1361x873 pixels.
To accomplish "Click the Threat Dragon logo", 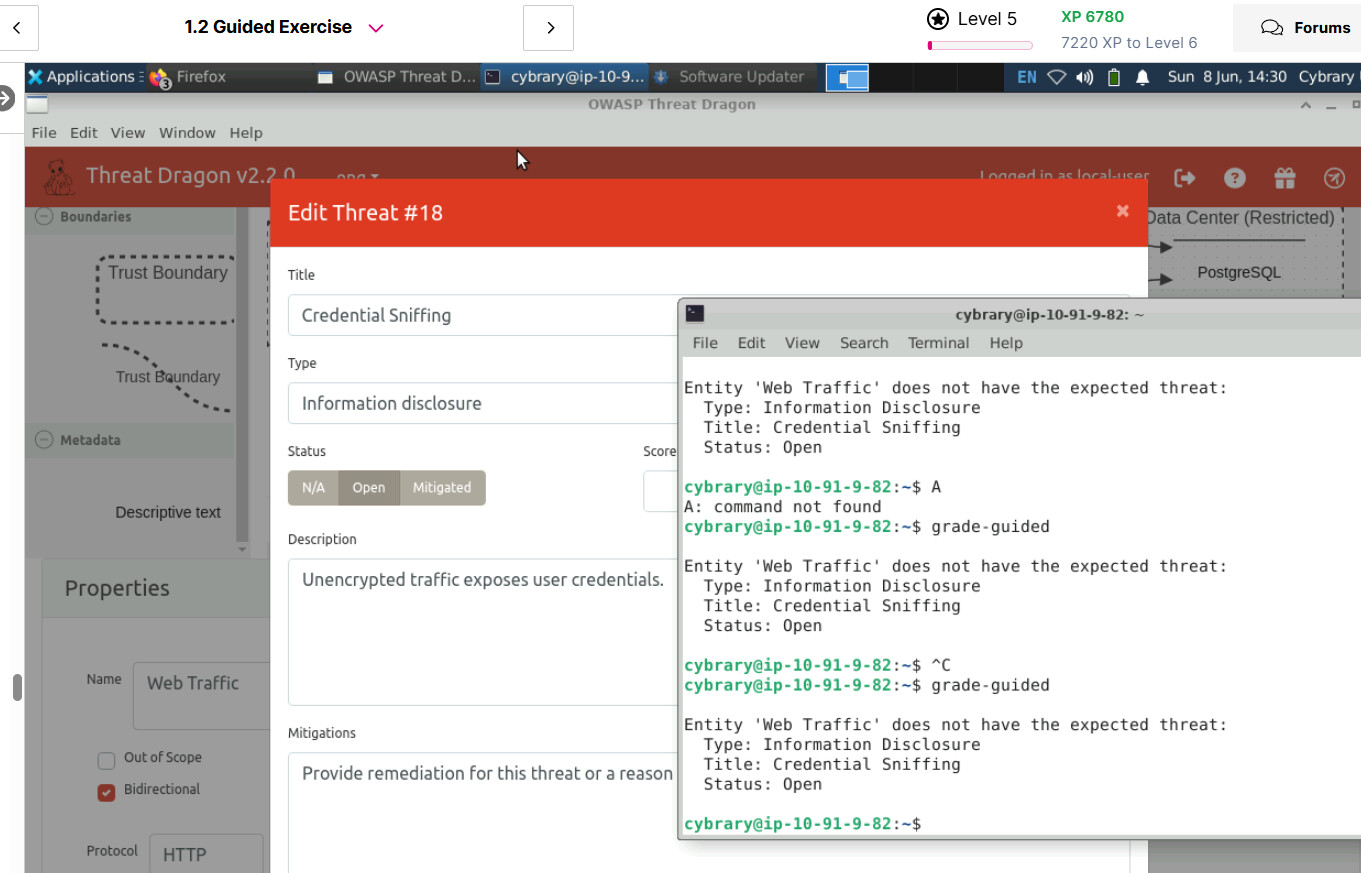I will click(59, 177).
